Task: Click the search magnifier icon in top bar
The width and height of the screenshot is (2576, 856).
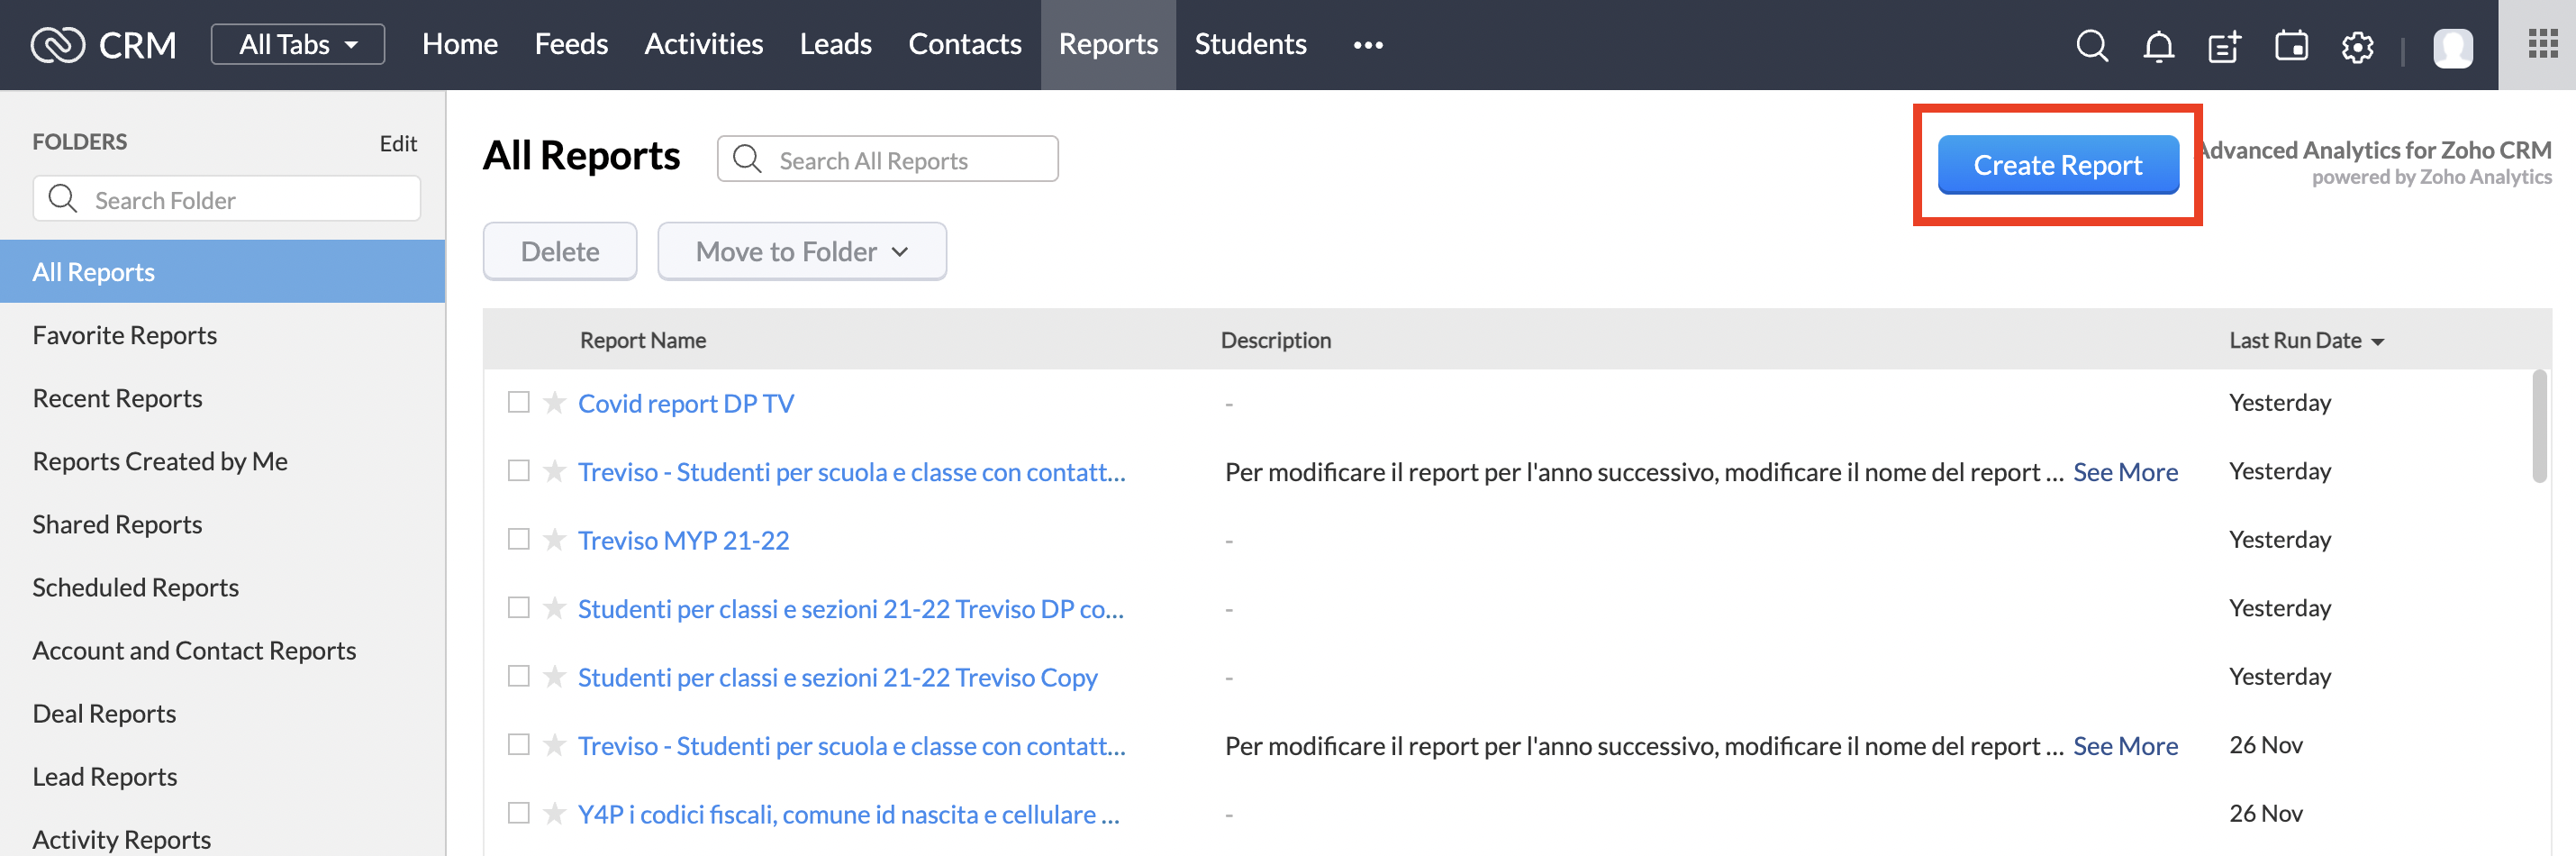Action: pos(2091,46)
